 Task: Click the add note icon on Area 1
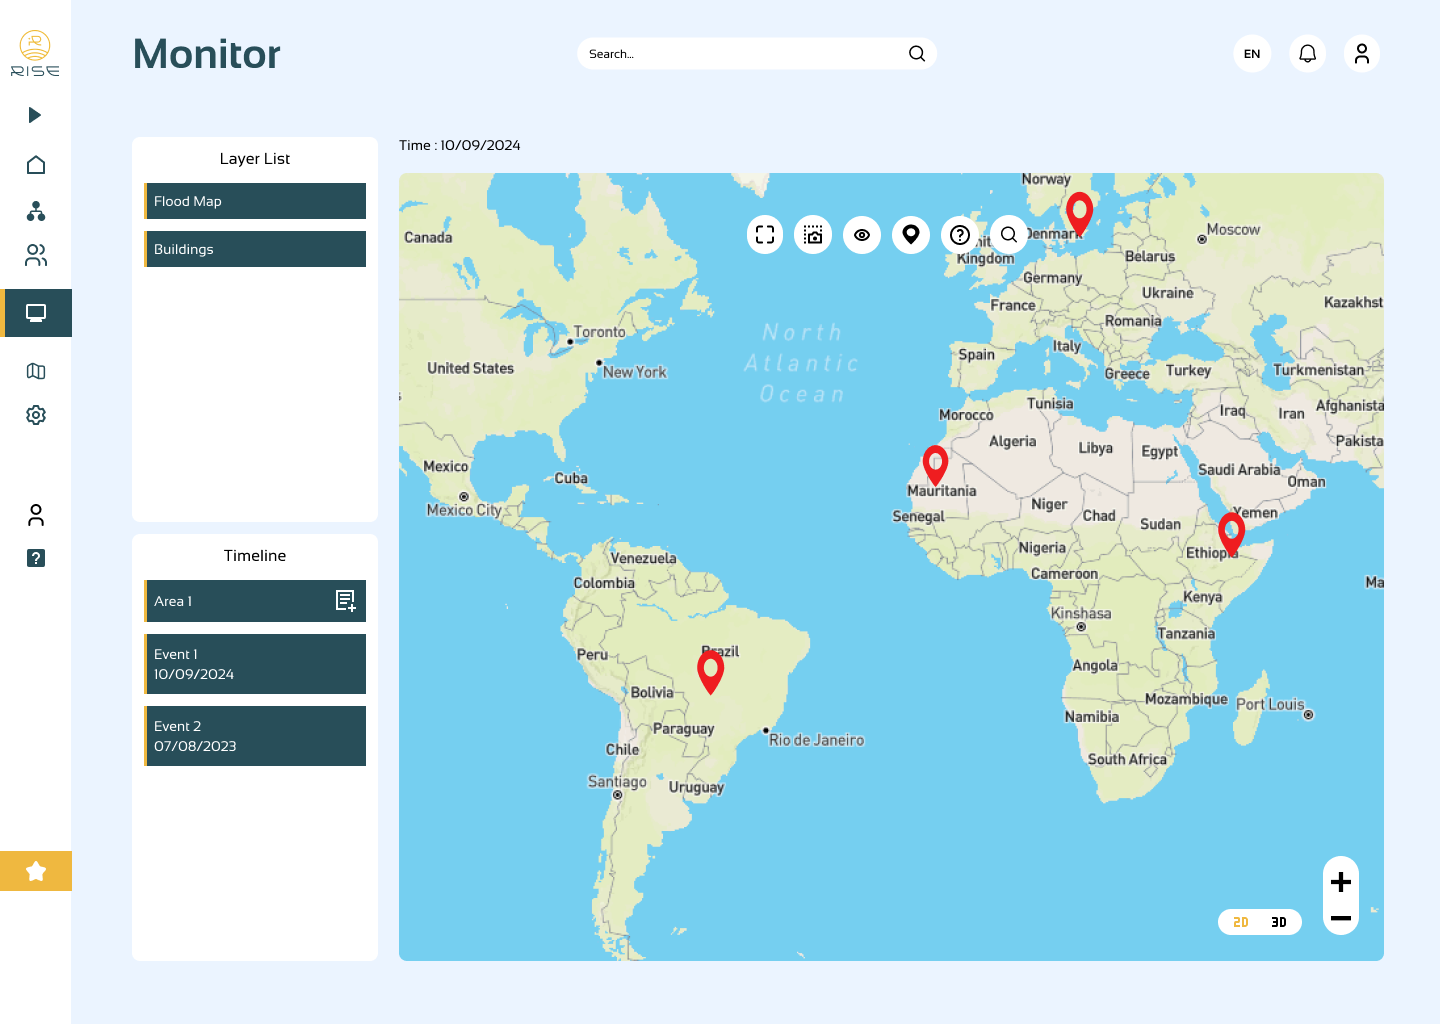pos(345,601)
